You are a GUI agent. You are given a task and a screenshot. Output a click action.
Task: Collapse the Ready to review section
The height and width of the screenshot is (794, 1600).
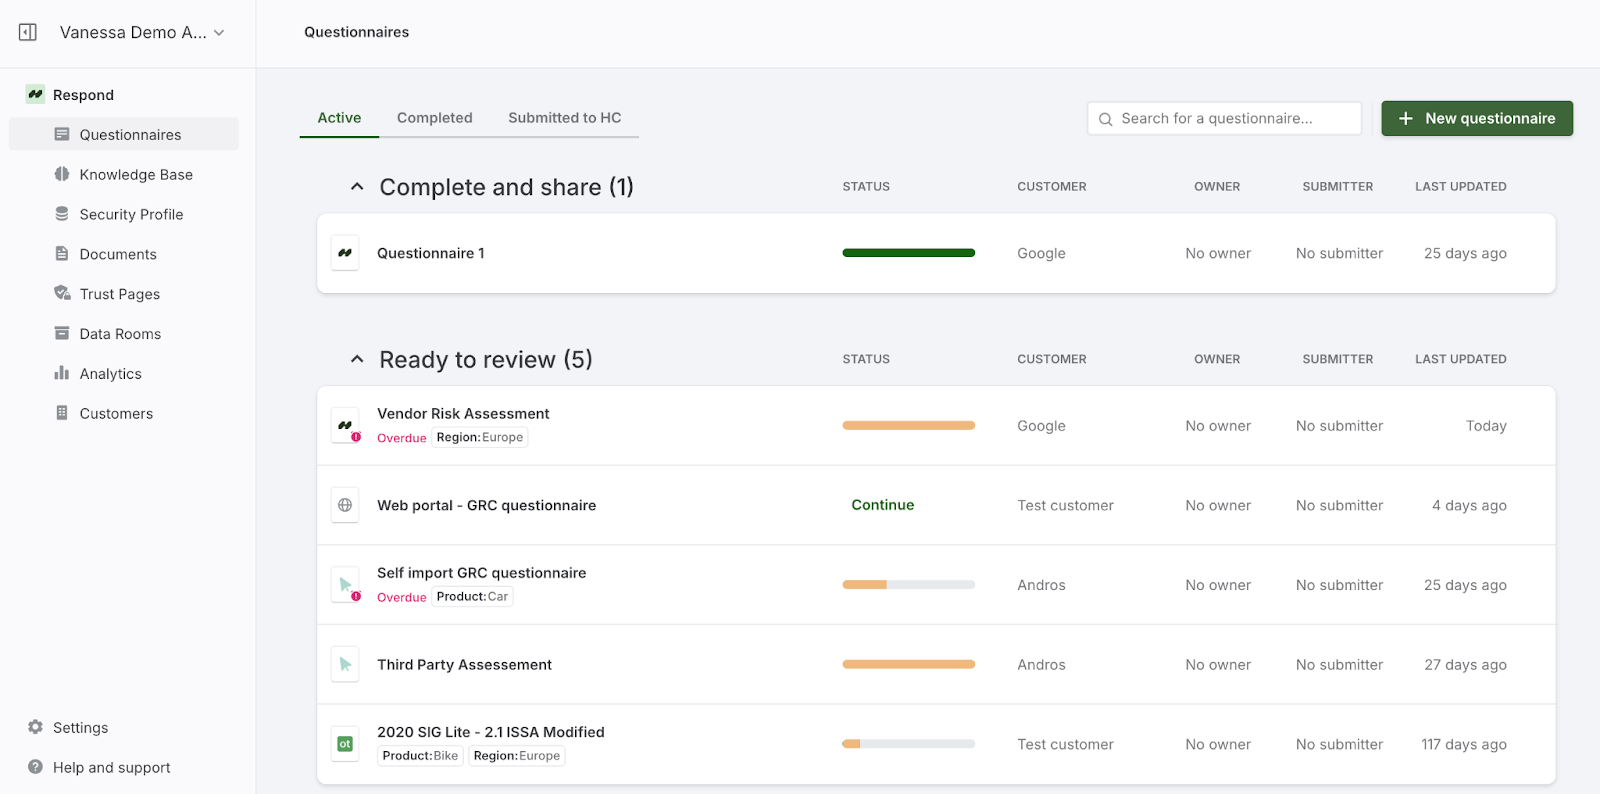pyautogui.click(x=357, y=359)
